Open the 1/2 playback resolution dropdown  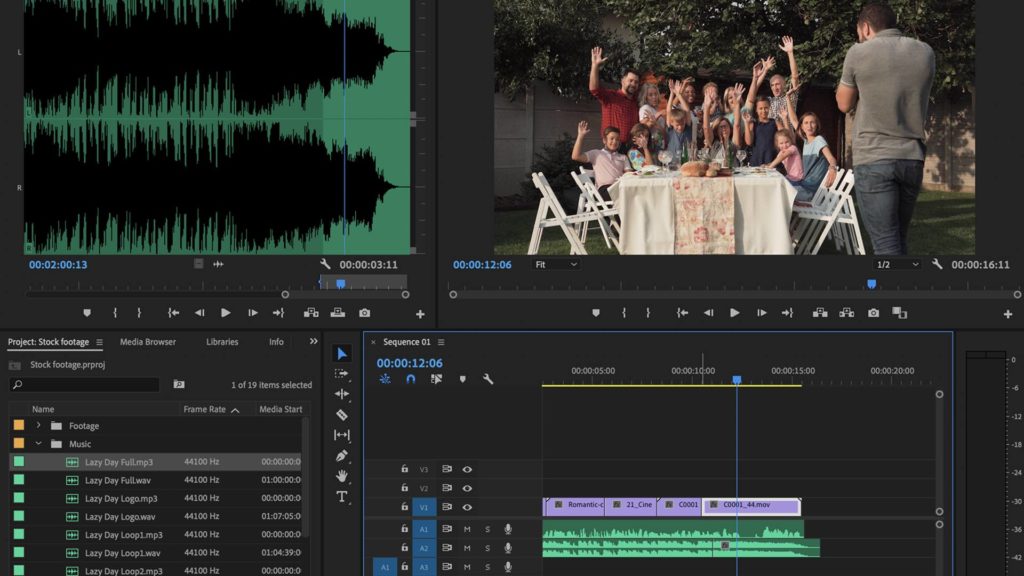897,265
